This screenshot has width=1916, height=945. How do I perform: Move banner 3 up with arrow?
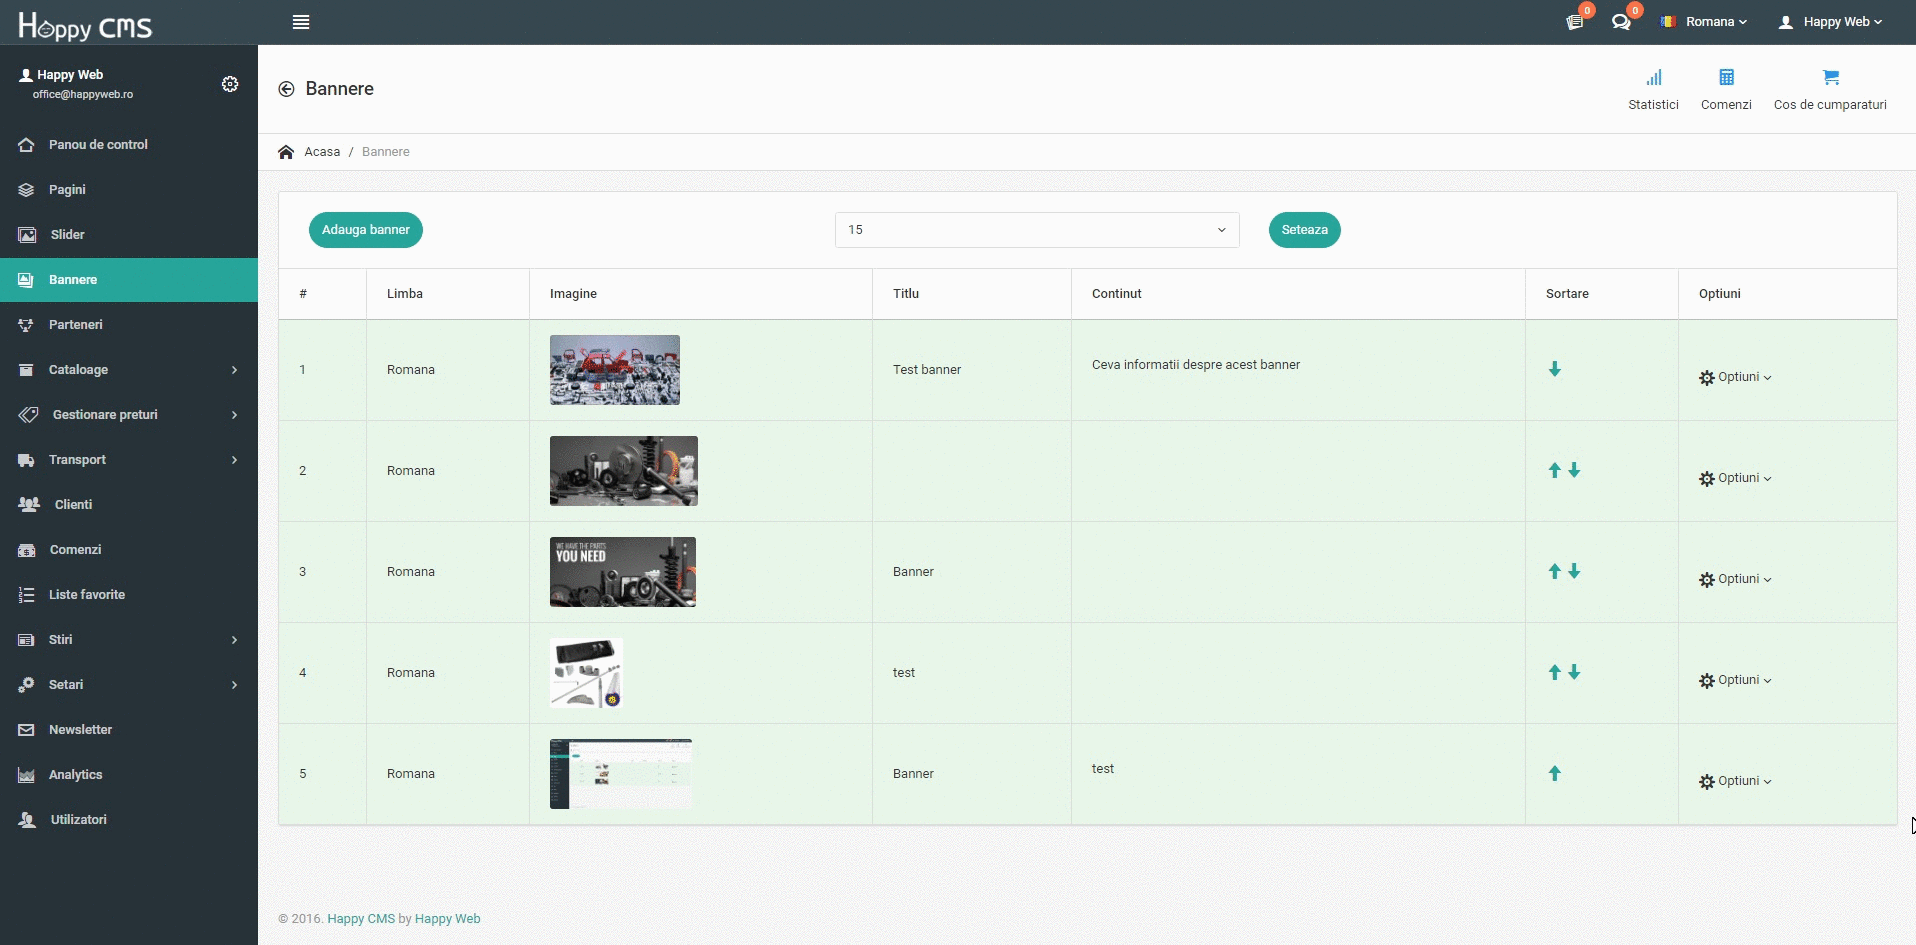(x=1555, y=571)
